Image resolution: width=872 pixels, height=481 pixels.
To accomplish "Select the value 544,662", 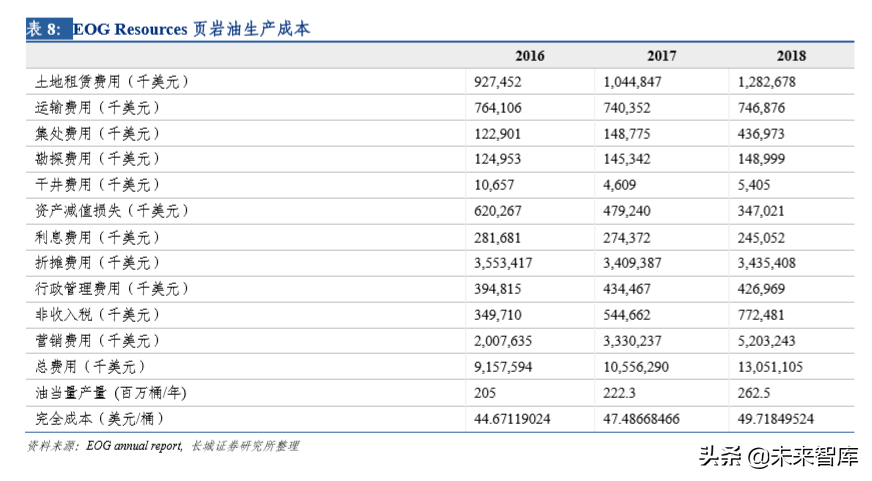I will pos(627,315).
